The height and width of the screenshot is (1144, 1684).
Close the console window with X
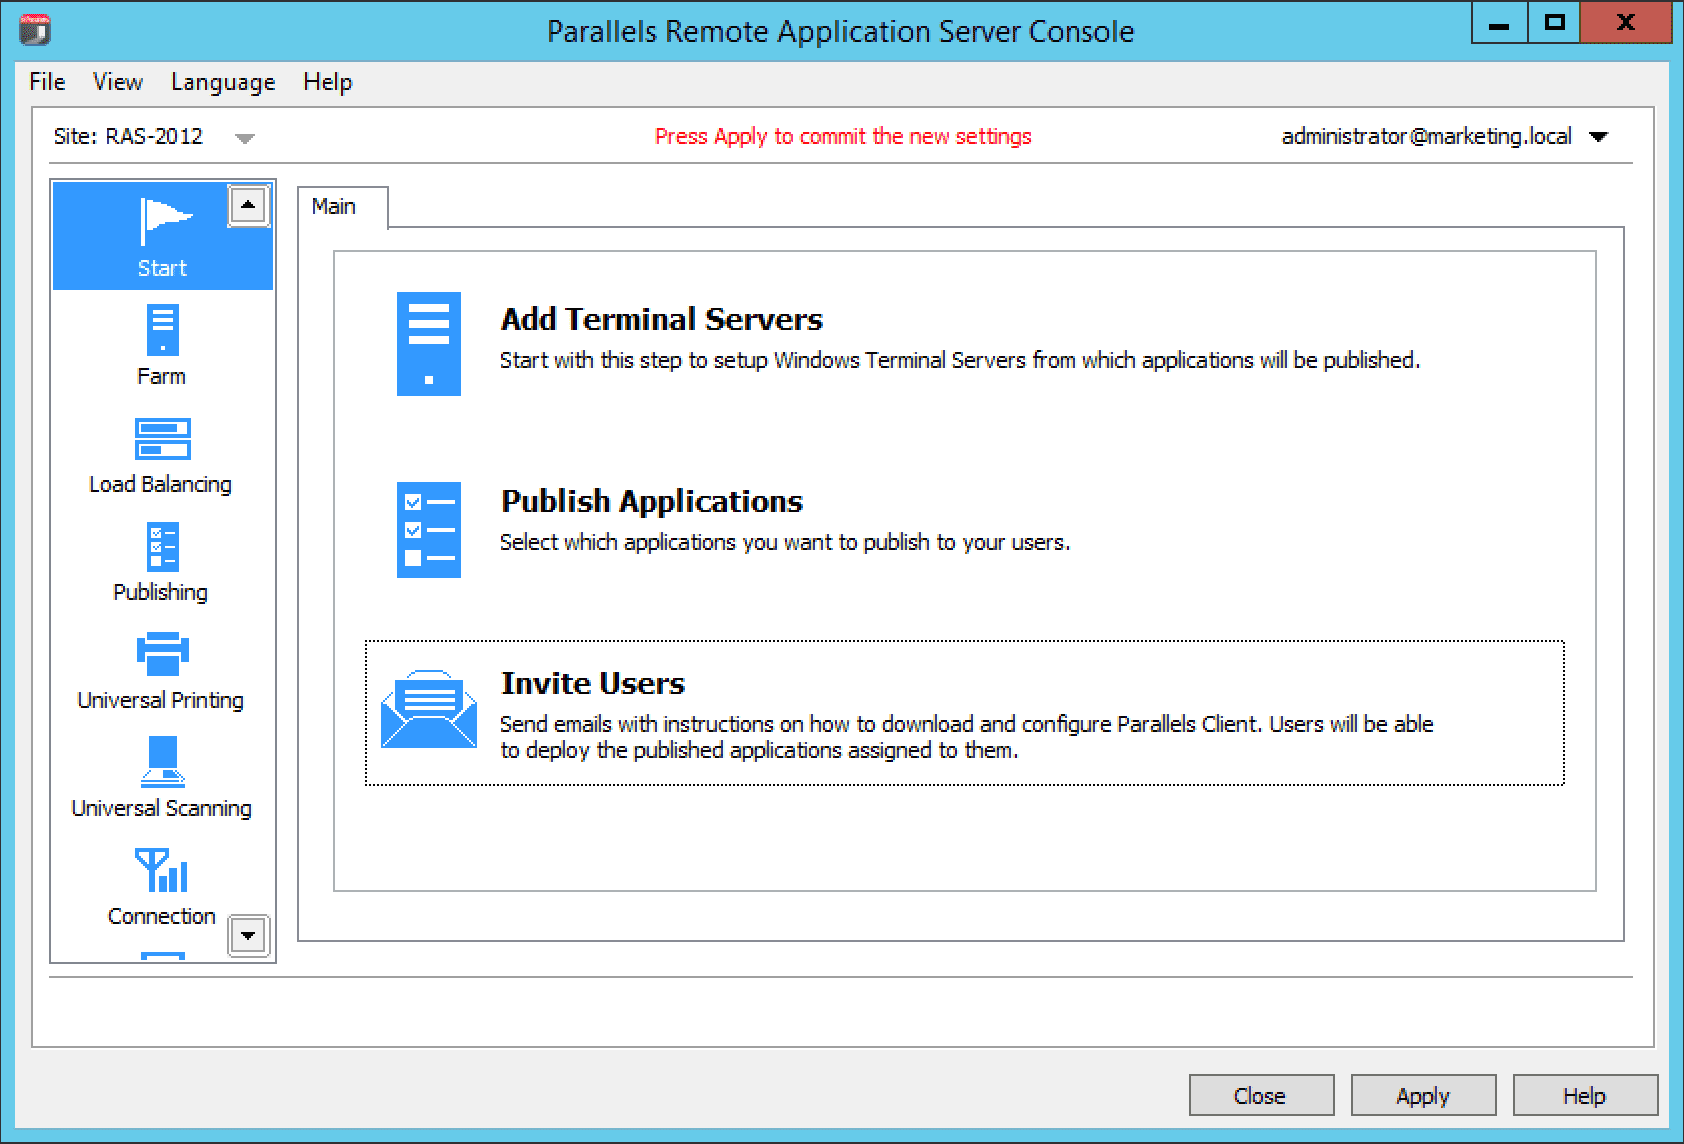click(x=1626, y=23)
